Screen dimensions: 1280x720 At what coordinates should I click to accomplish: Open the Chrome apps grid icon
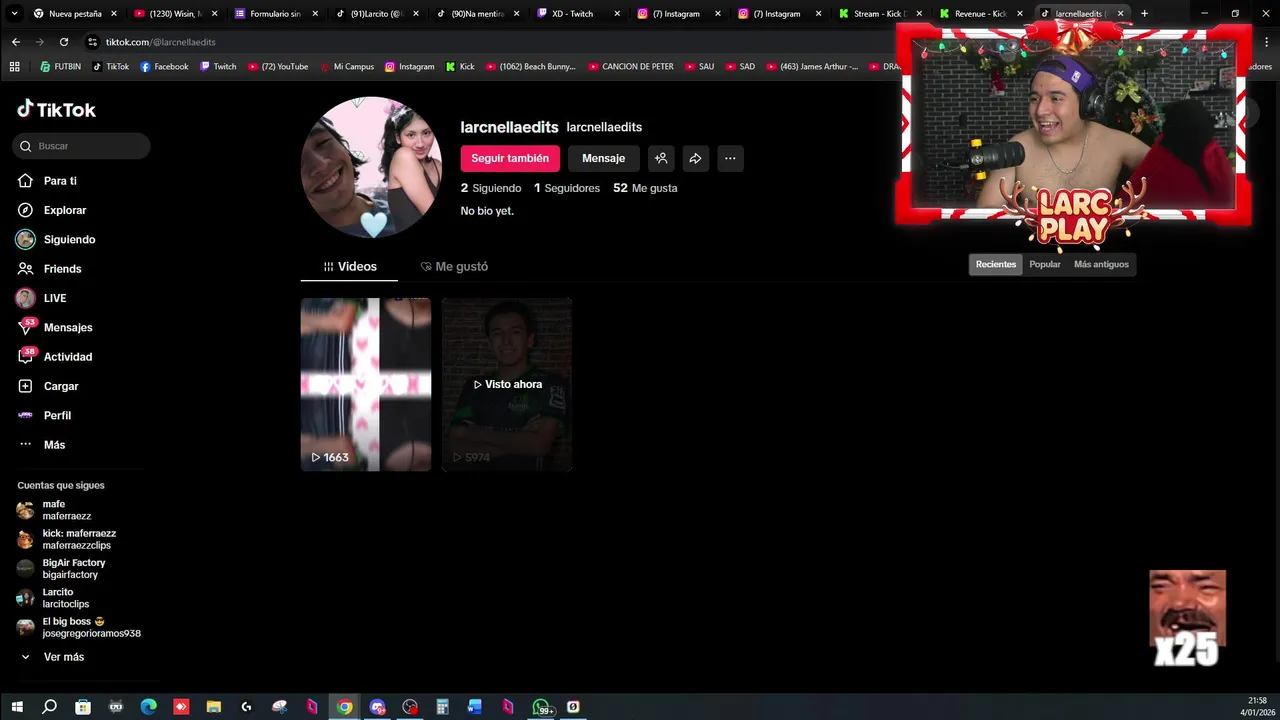point(14,67)
